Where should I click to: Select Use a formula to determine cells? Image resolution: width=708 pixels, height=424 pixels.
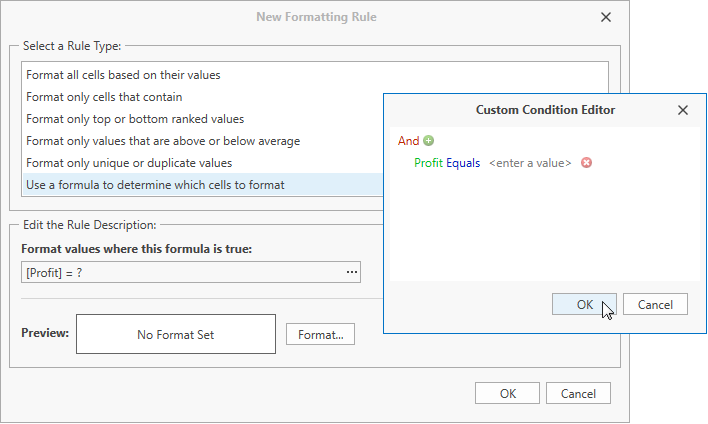tap(203, 185)
